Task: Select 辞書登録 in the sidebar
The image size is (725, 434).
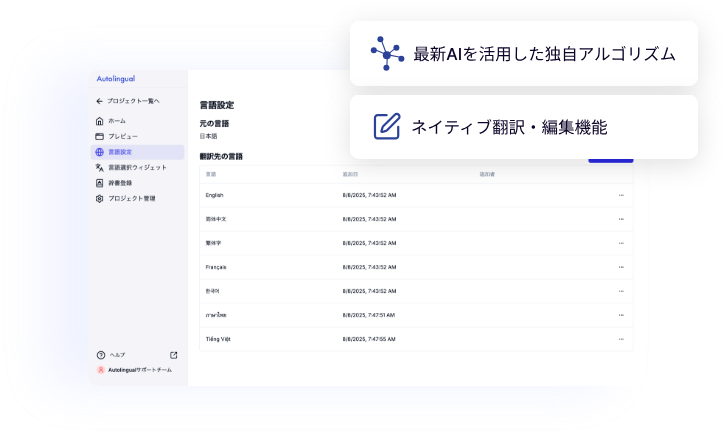Action: 123,183
